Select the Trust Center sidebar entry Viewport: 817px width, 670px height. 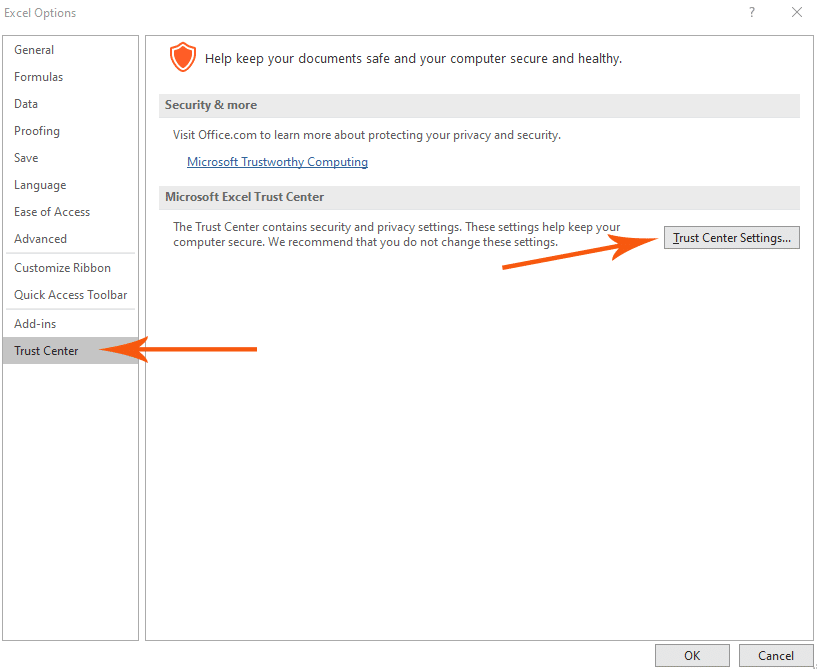tap(46, 350)
